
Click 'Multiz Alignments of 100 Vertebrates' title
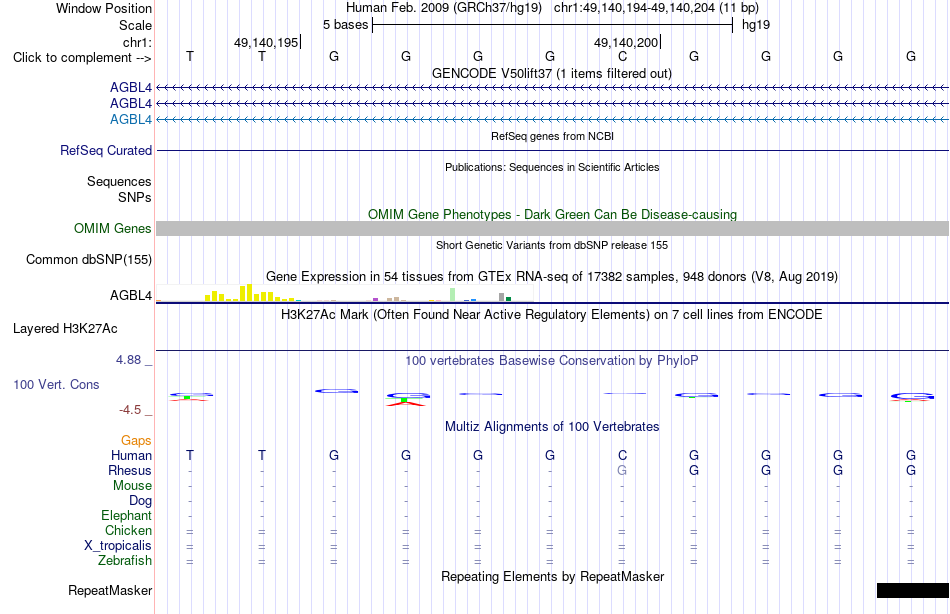point(552,427)
